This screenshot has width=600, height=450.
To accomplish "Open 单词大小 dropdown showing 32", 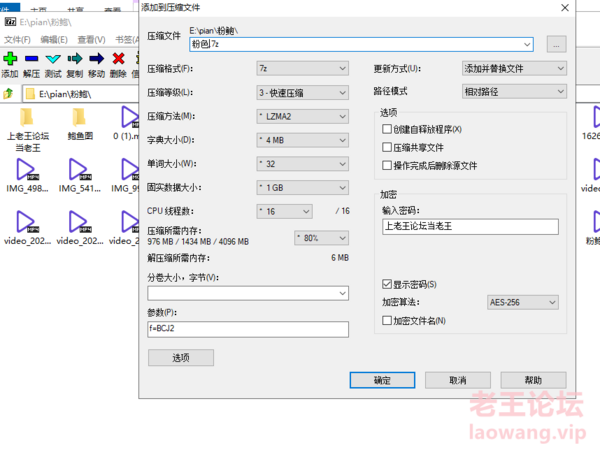I will [302, 164].
